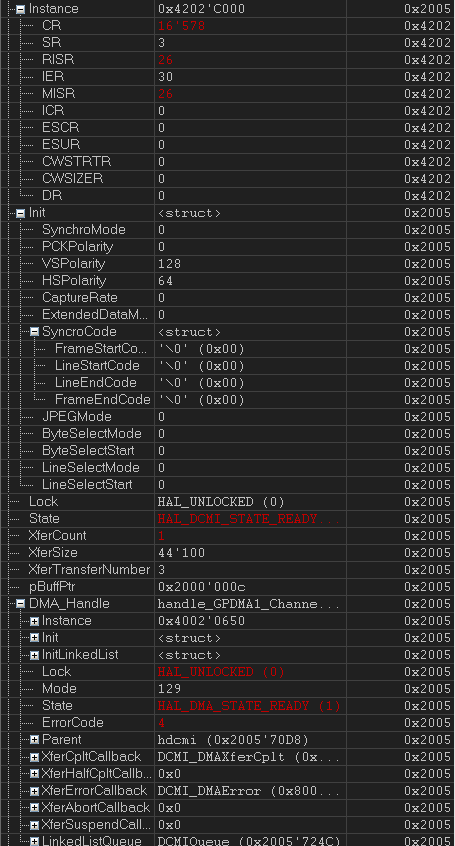Select the hdcmi Lock field
Image resolution: width=455 pixels, height=846 pixels.
(x=227, y=502)
